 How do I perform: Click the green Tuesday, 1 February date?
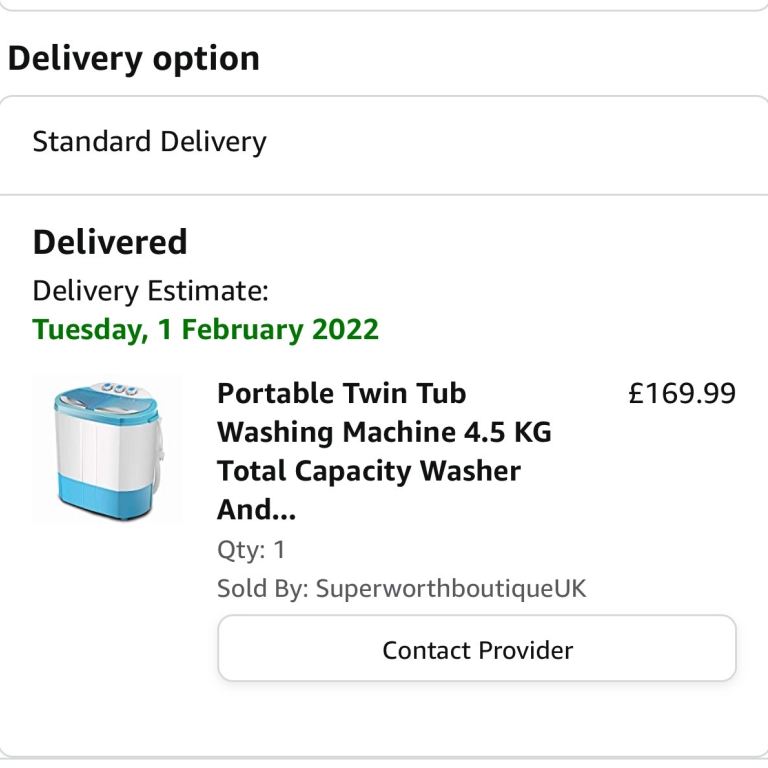tap(205, 329)
